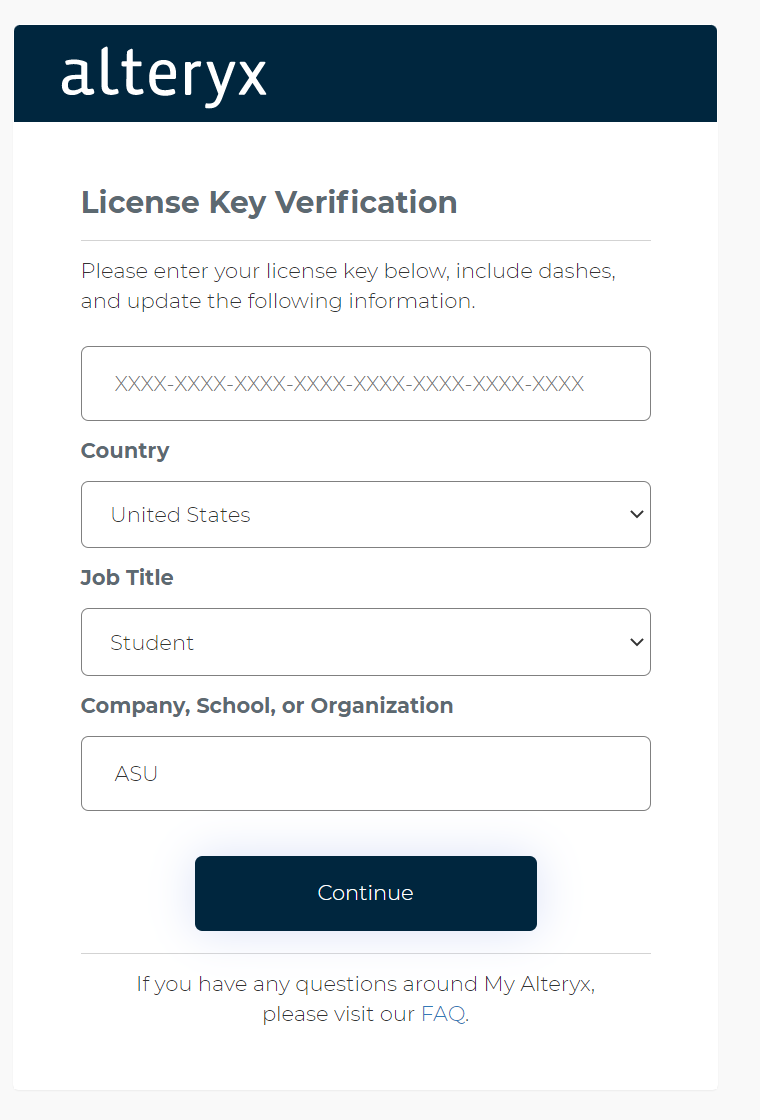Click the license key entry field
This screenshot has height=1120, width=760.
click(x=365, y=383)
